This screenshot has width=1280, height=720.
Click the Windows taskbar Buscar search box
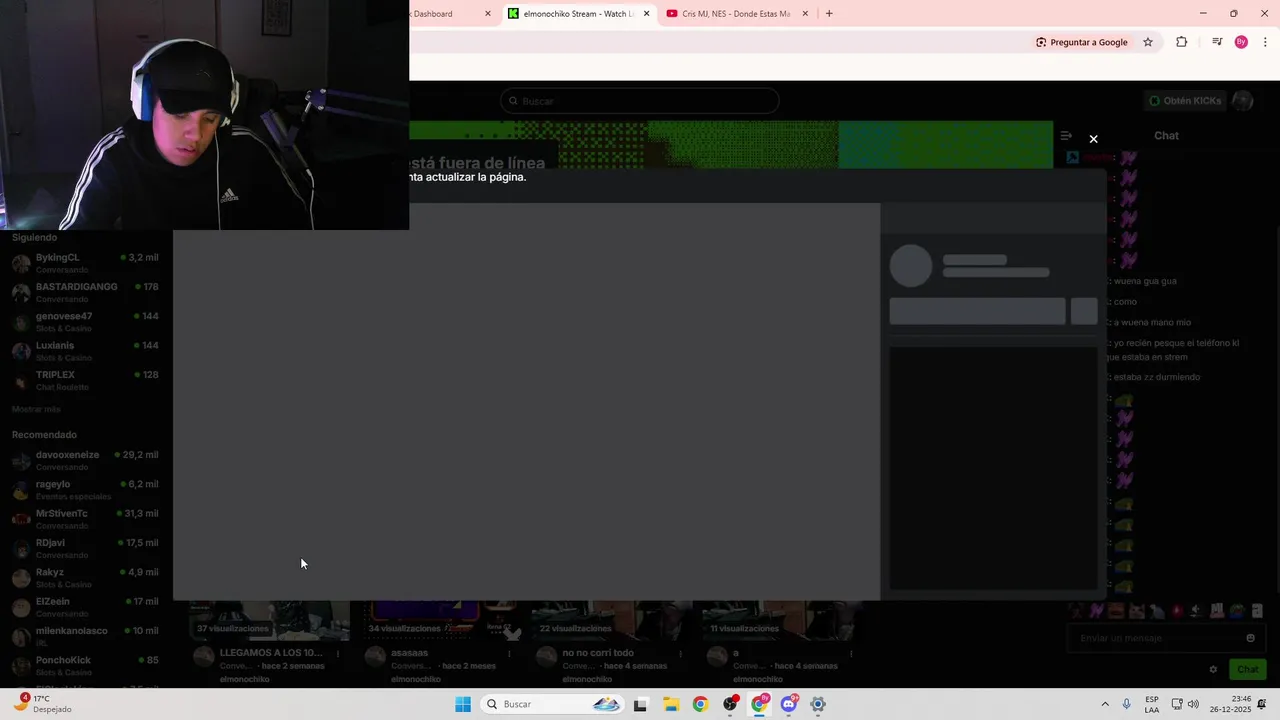(x=552, y=704)
